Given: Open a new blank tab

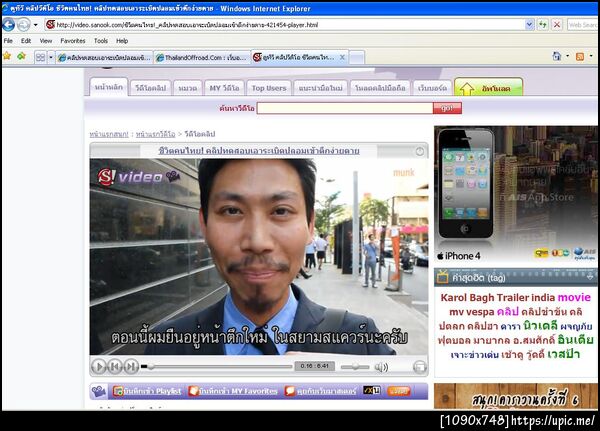Looking at the screenshot, I should [x=357, y=58].
